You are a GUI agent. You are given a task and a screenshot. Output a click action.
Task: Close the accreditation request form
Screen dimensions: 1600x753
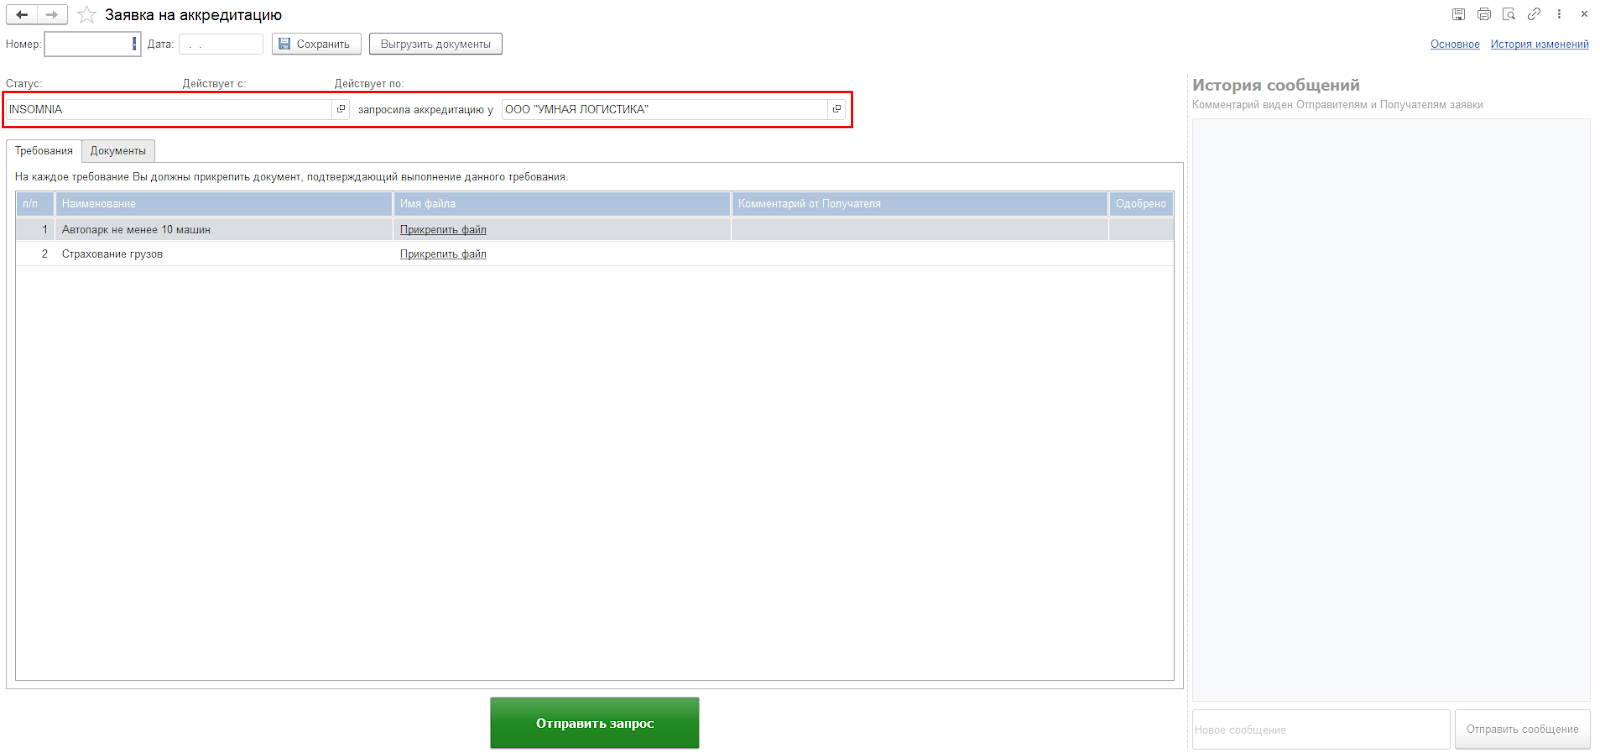coord(1584,14)
